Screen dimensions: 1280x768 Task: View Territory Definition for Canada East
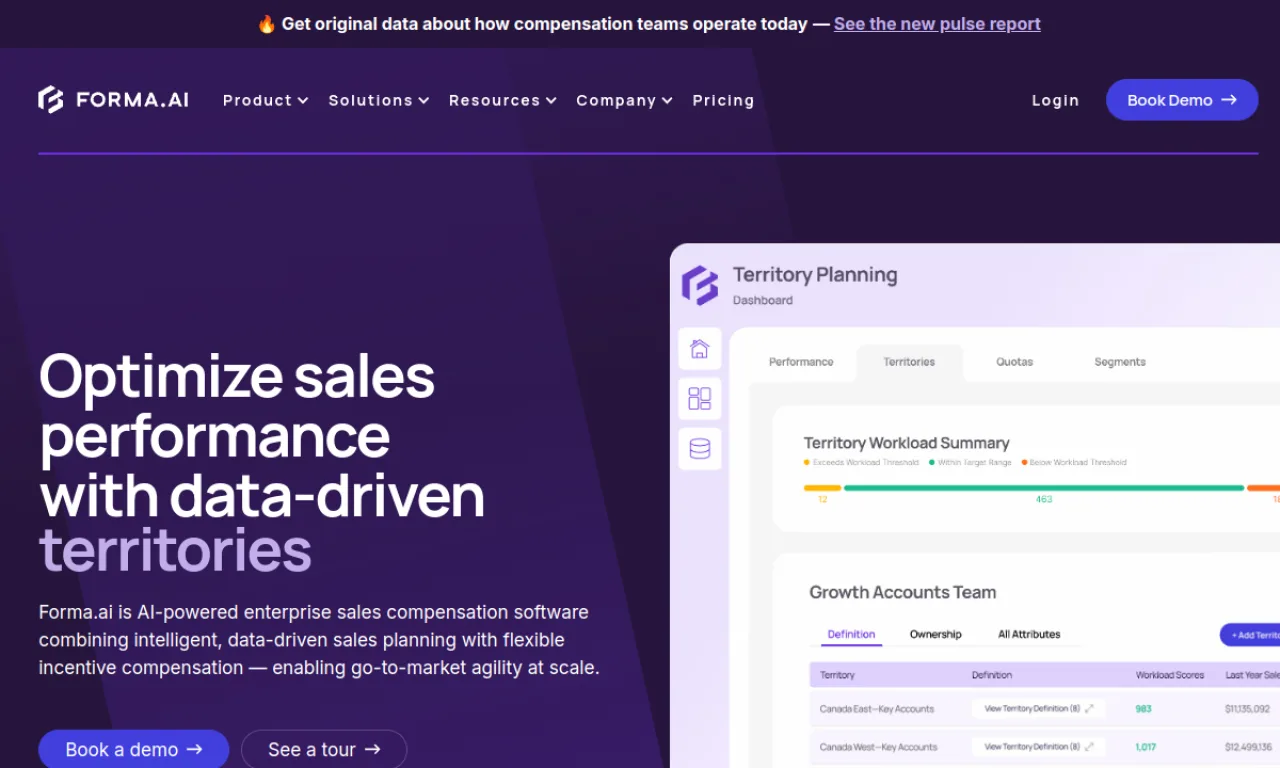click(1038, 709)
